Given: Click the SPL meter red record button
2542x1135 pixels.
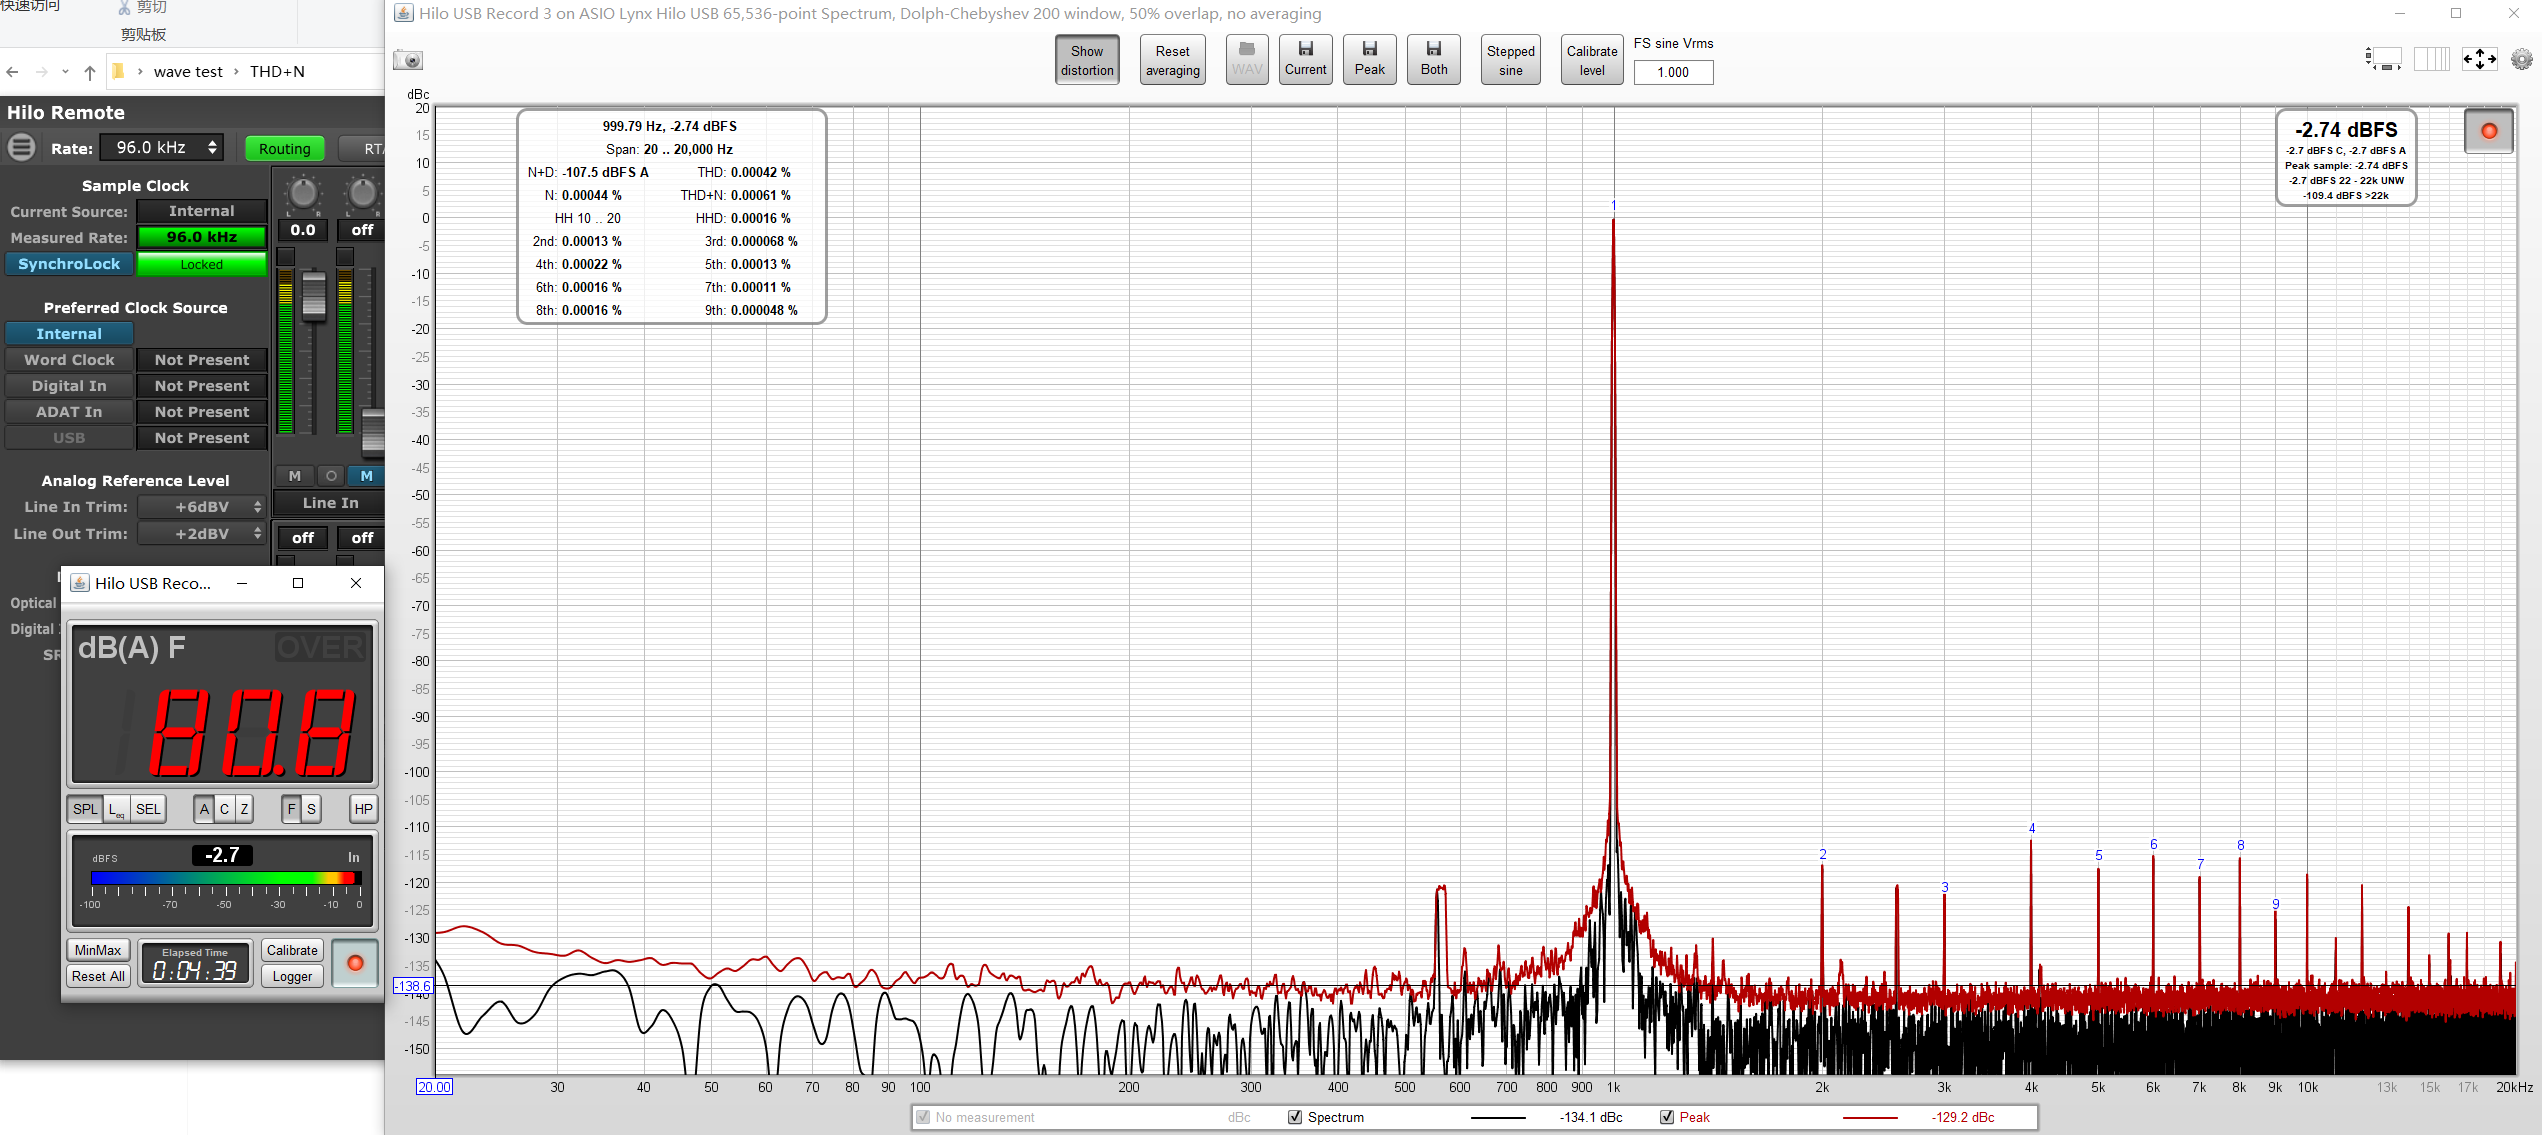Looking at the screenshot, I should click(x=355, y=963).
